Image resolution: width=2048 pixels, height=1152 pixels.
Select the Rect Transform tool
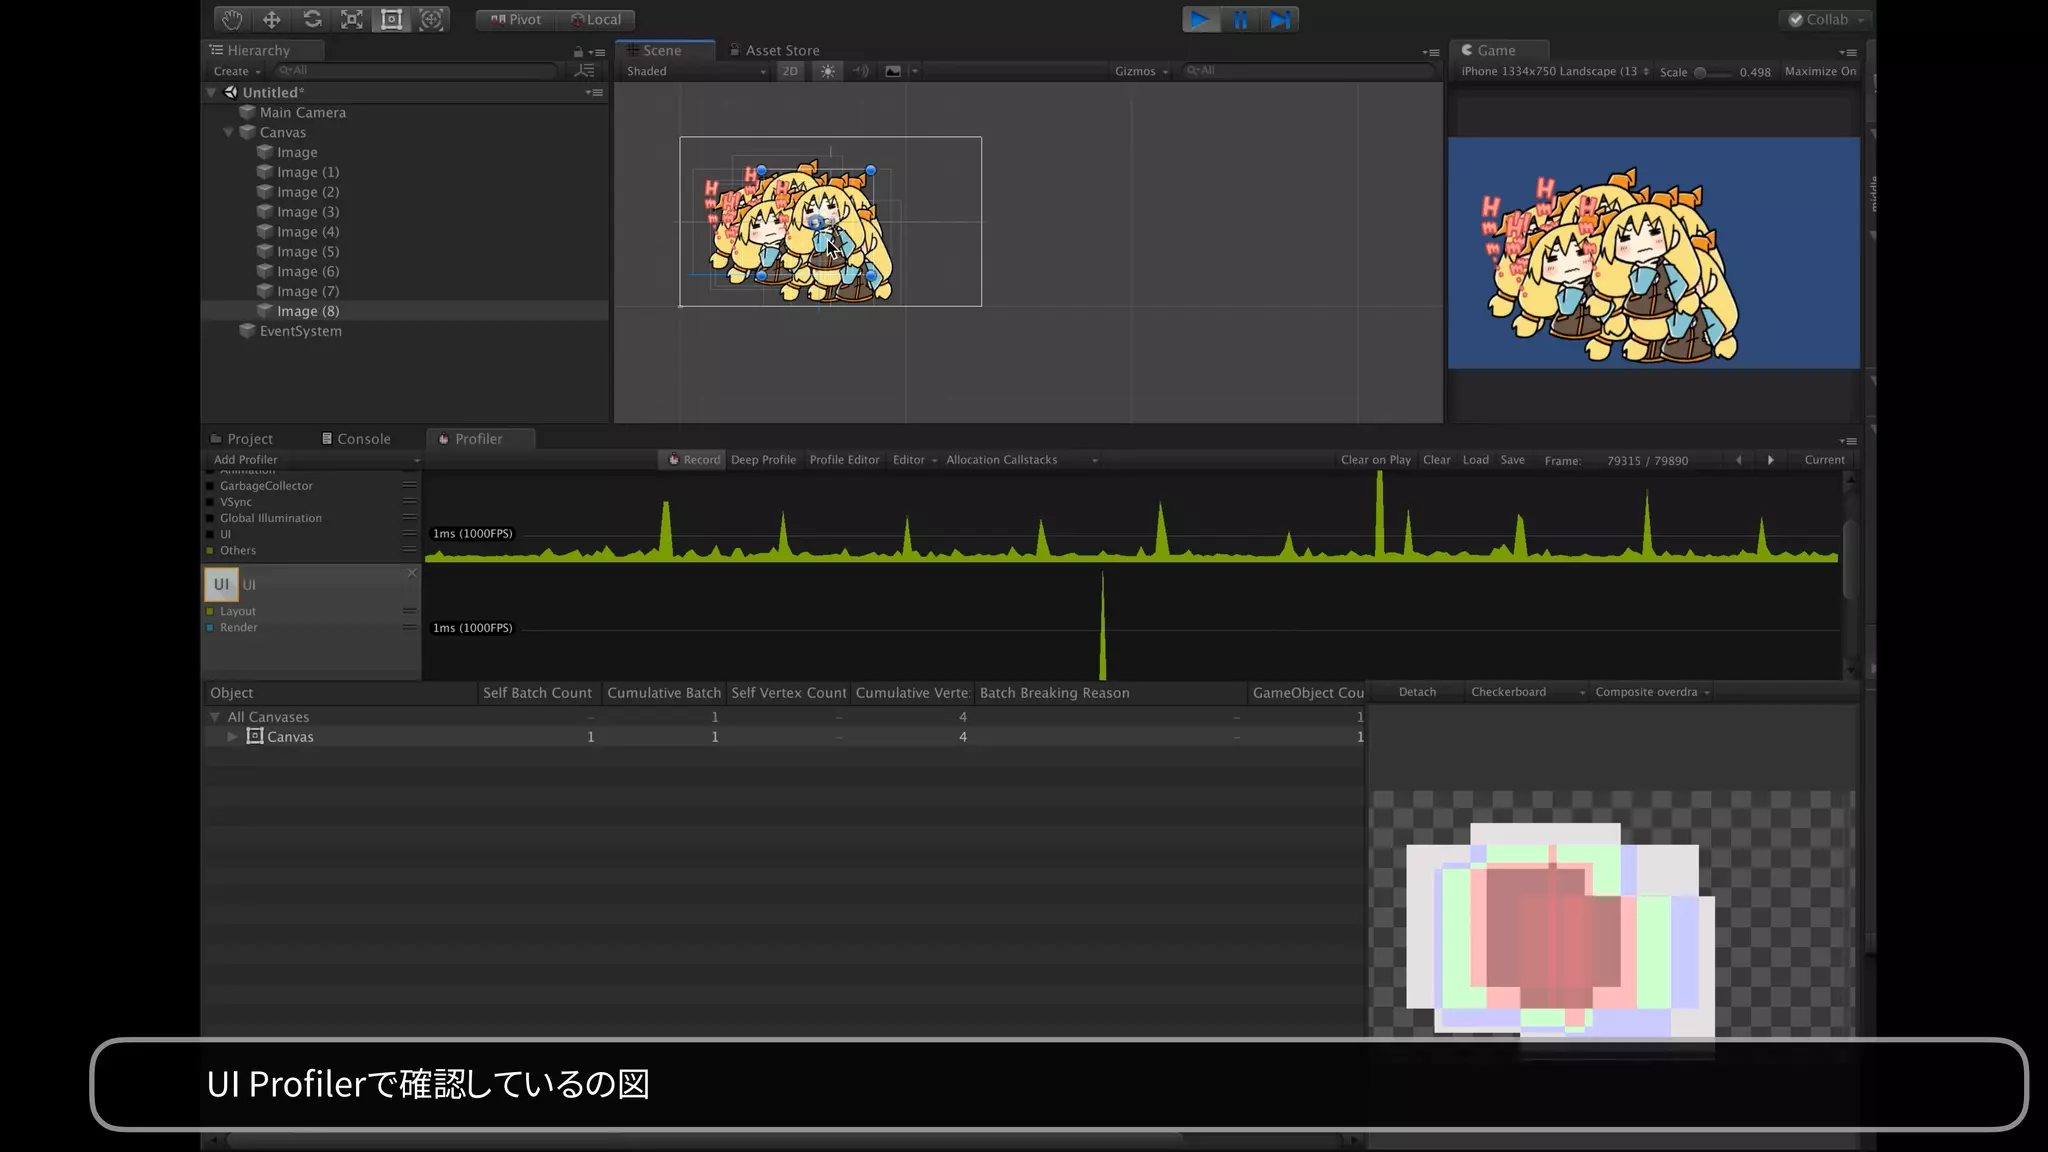392,19
